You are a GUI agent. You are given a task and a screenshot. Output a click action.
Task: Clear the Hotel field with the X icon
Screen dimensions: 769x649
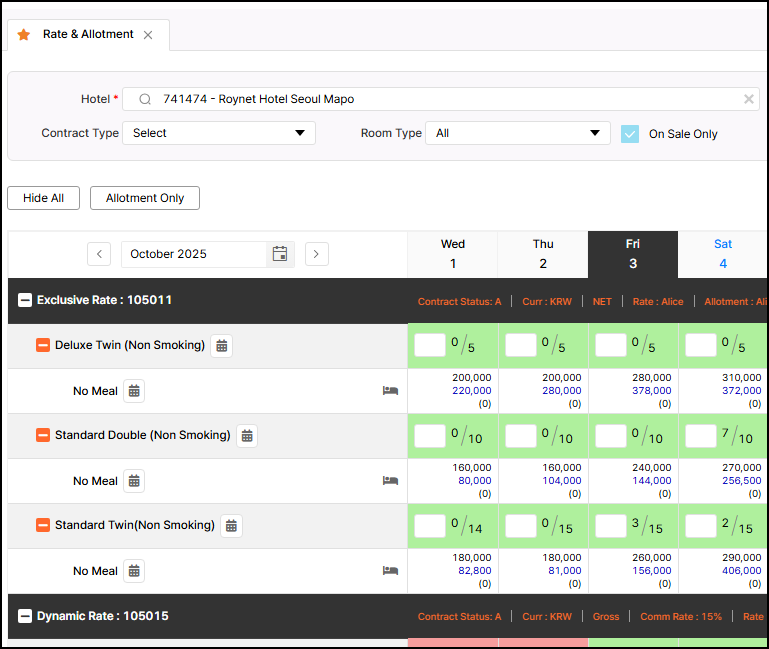[x=748, y=99]
